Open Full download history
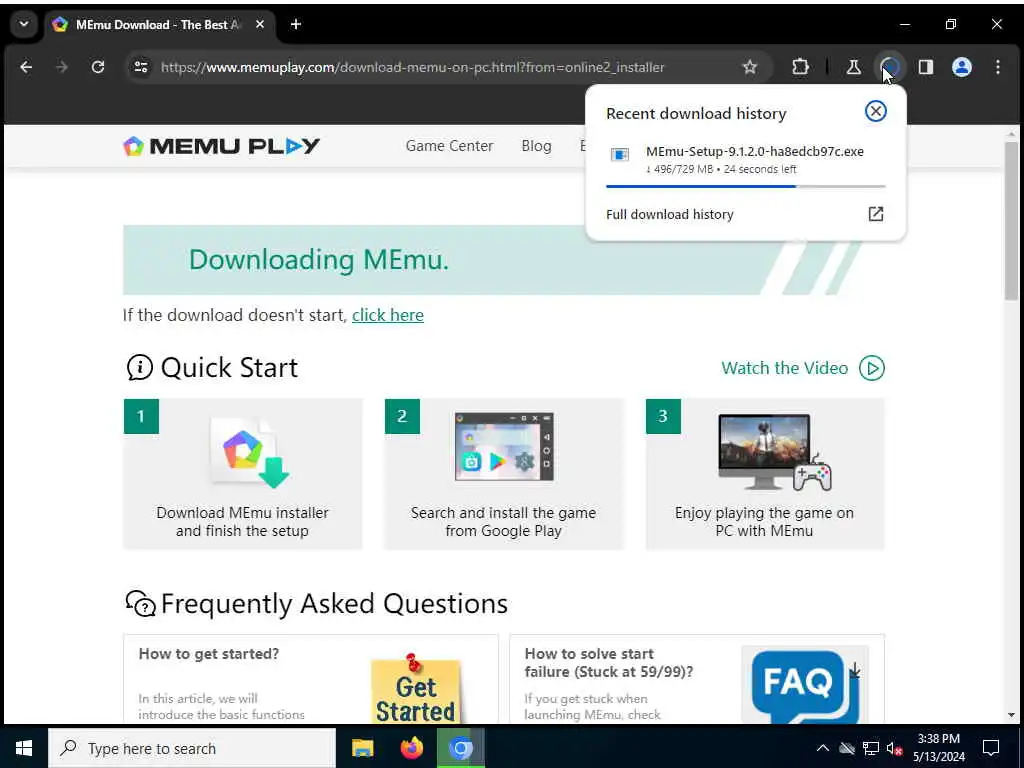Image resolution: width=1024 pixels, height=768 pixels. tap(745, 214)
